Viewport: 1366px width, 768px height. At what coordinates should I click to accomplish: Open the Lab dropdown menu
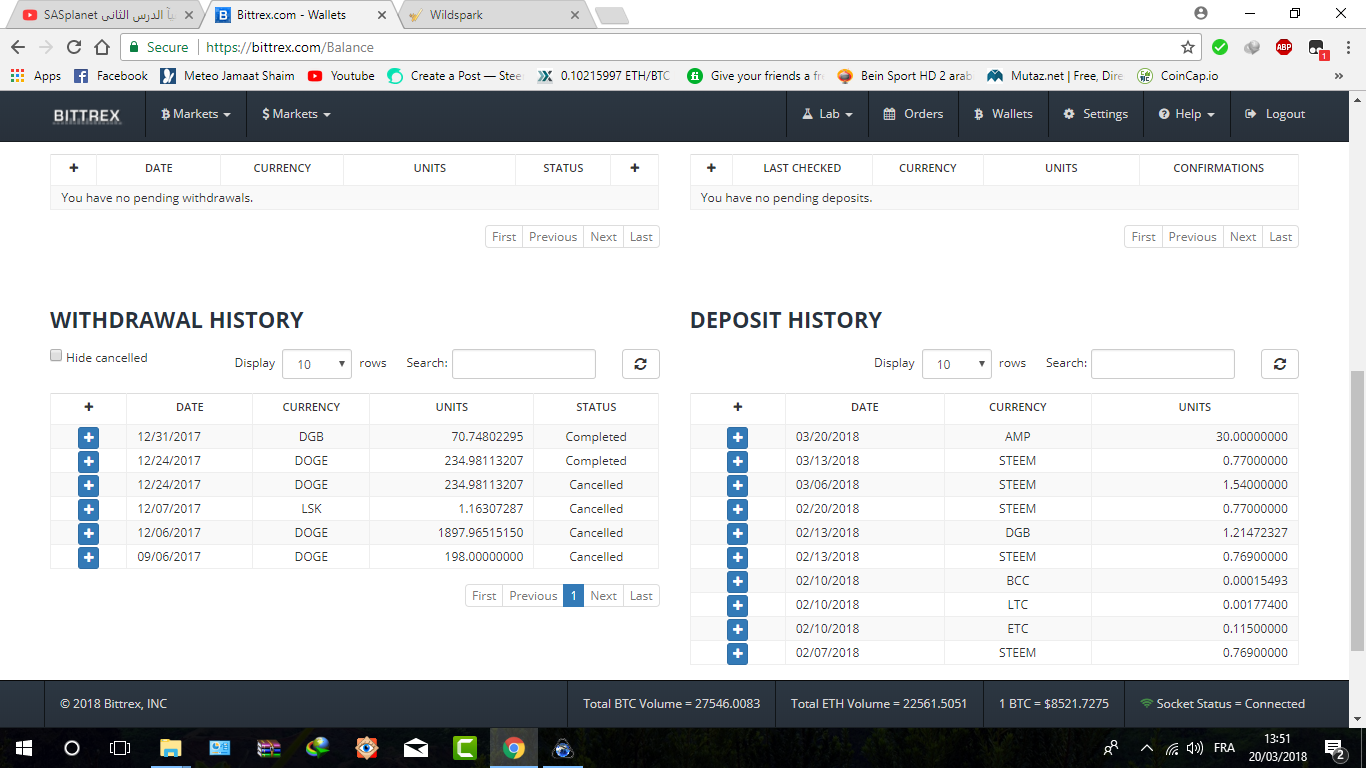coord(827,114)
